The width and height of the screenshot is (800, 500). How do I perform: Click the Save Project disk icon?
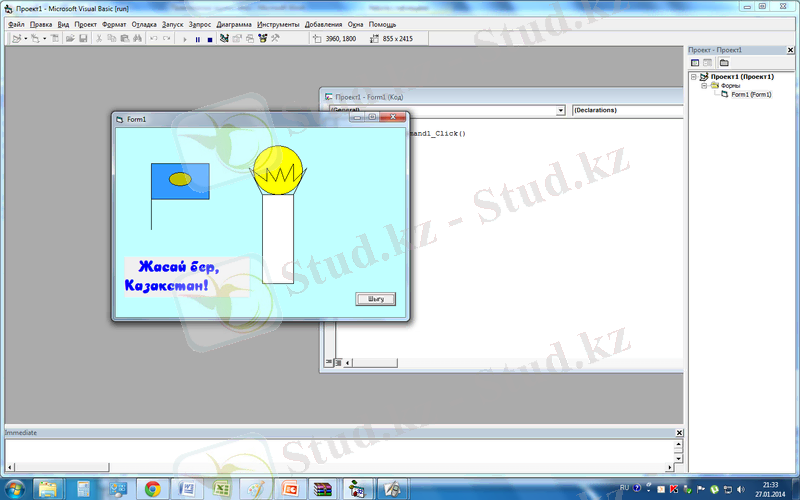(x=84, y=39)
